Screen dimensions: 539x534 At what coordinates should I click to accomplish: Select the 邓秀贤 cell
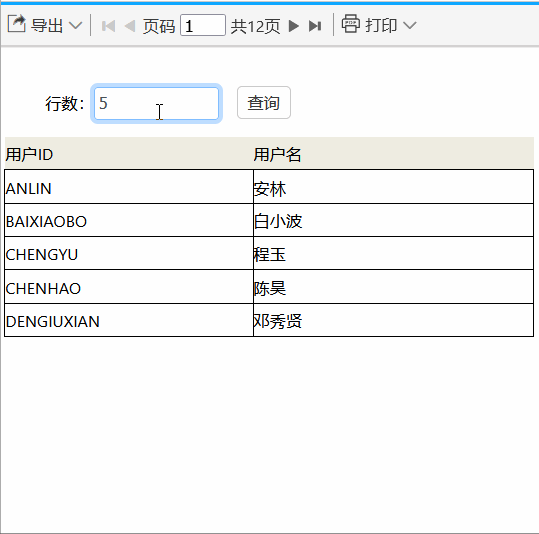coord(393,320)
